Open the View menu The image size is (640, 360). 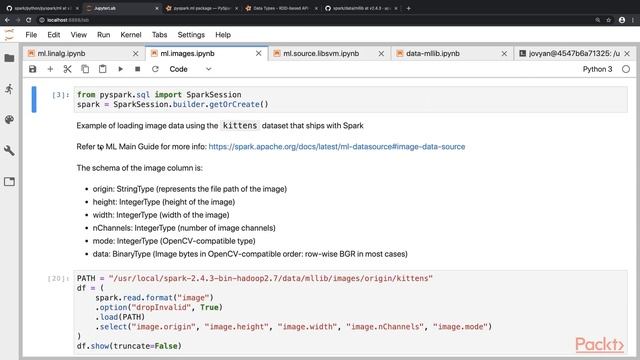(x=78, y=35)
